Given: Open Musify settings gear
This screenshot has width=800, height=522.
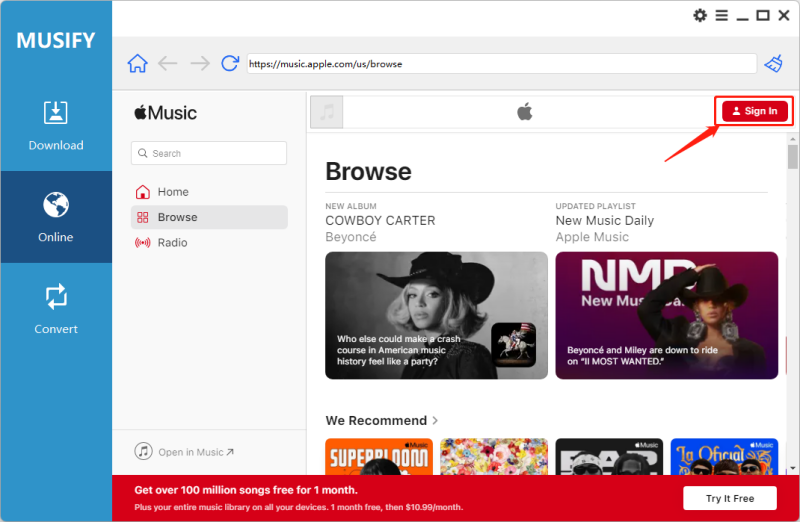Looking at the screenshot, I should (700, 15).
